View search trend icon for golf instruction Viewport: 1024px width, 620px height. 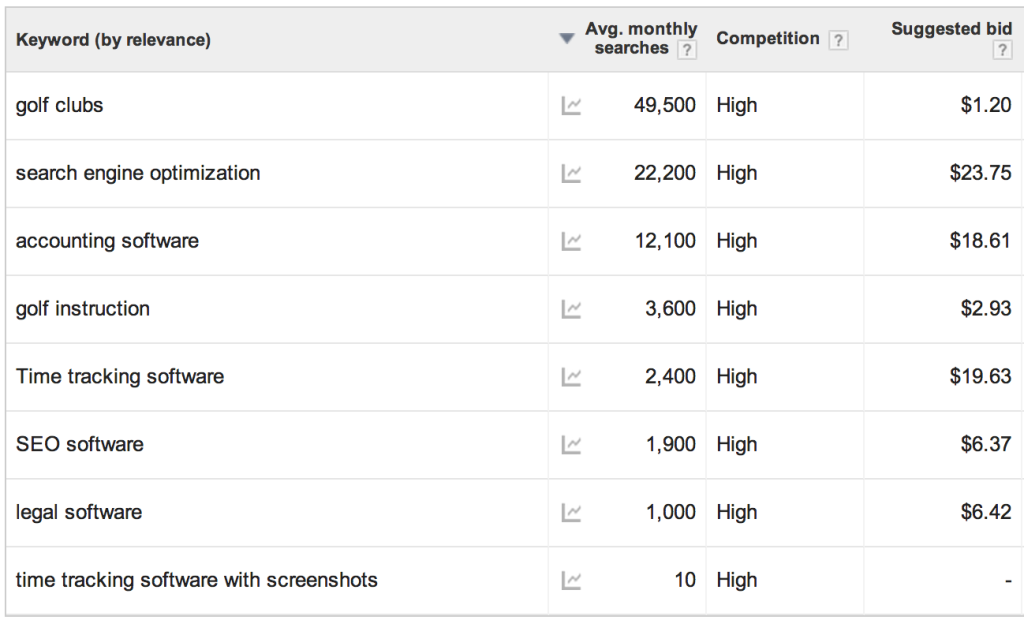(x=571, y=309)
